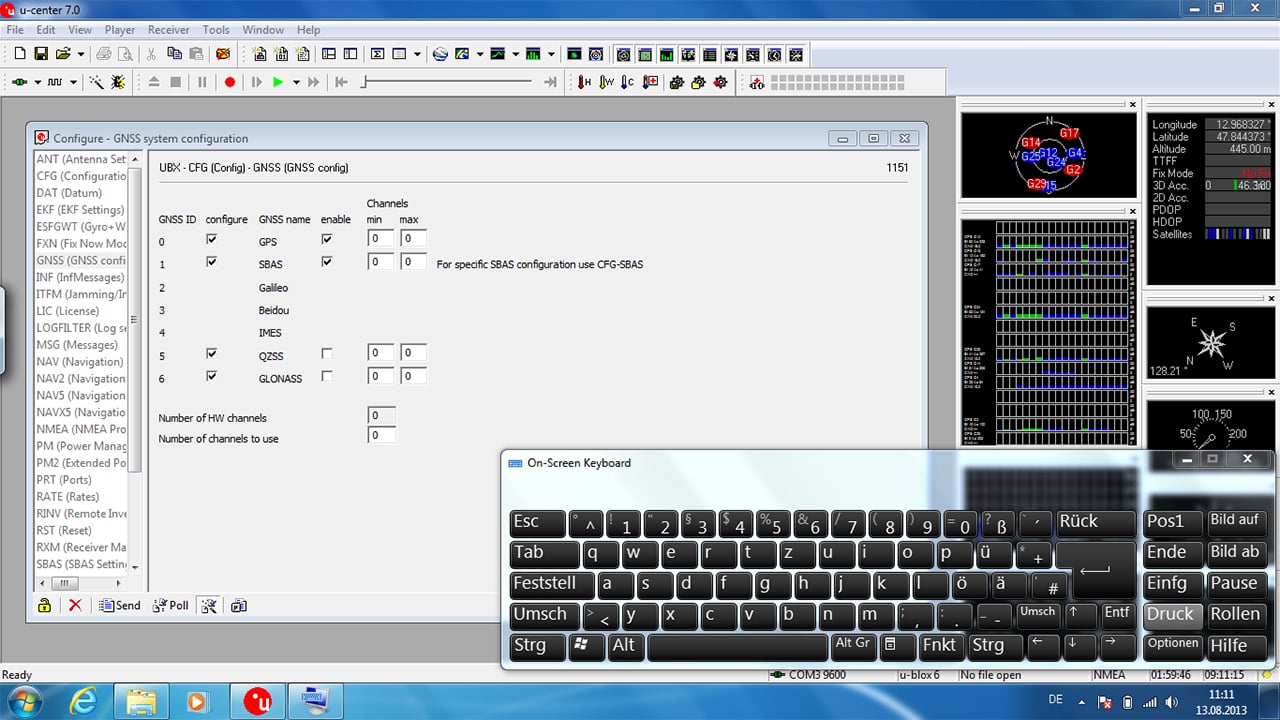
Task: Select NAV5 (Navigation) in message list
Action: (x=81, y=395)
